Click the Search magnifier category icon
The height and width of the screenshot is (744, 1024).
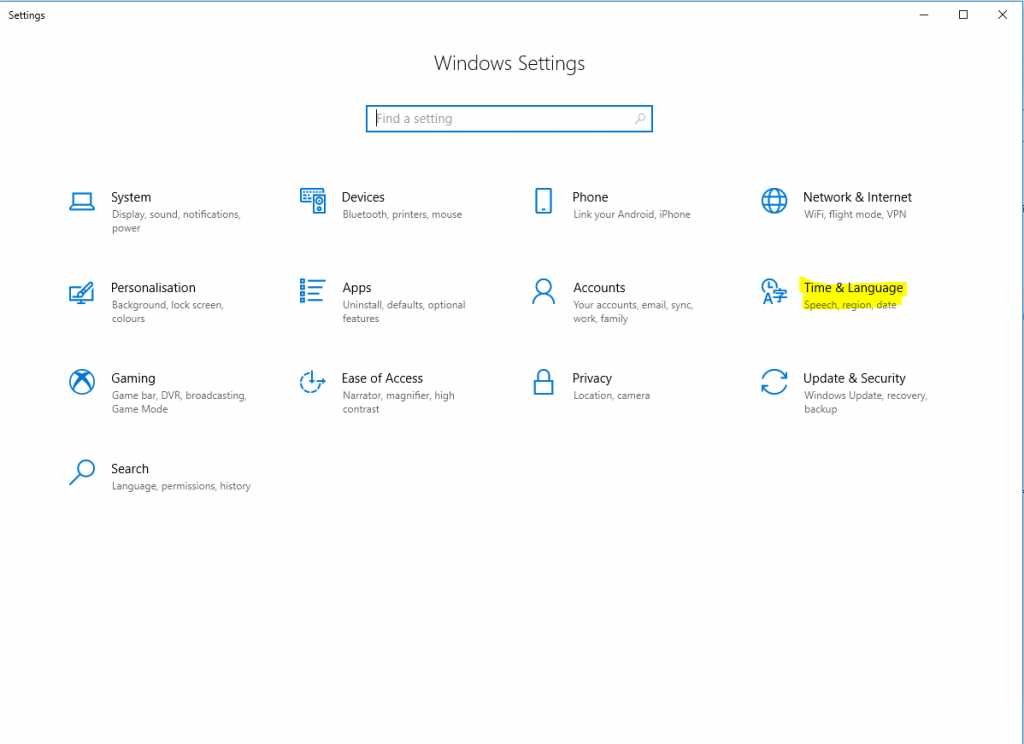pos(82,472)
